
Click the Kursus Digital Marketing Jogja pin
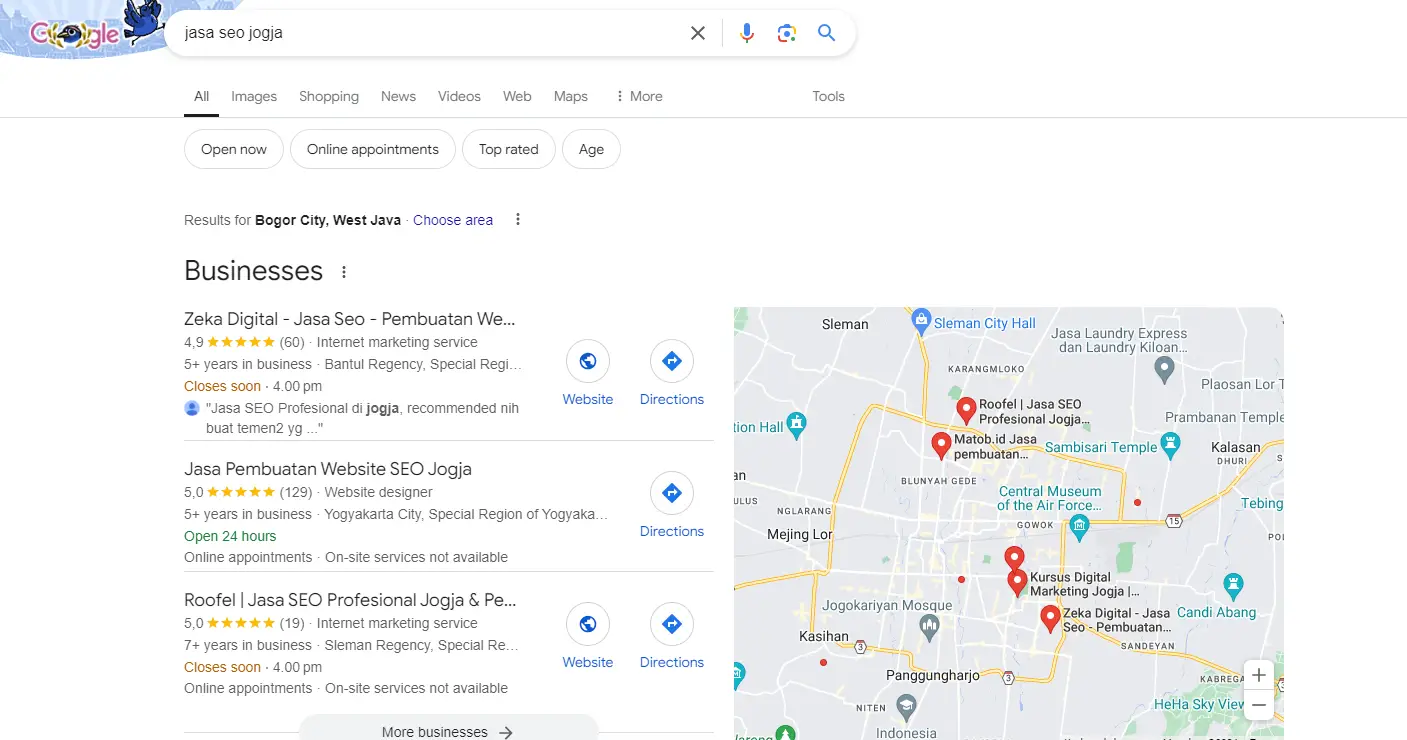[x=1017, y=583]
